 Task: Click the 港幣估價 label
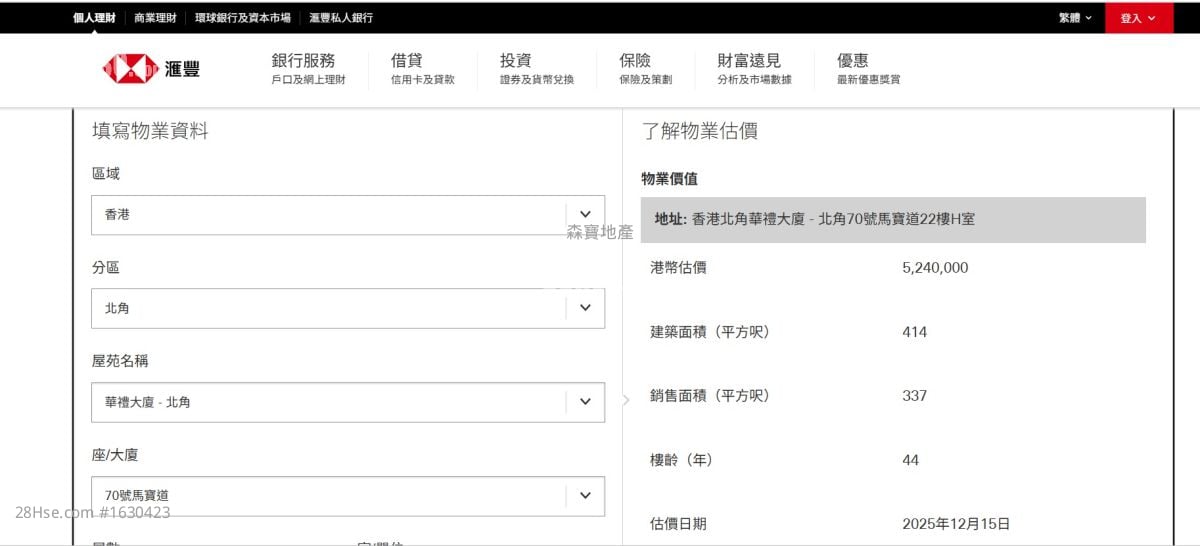coord(678,268)
